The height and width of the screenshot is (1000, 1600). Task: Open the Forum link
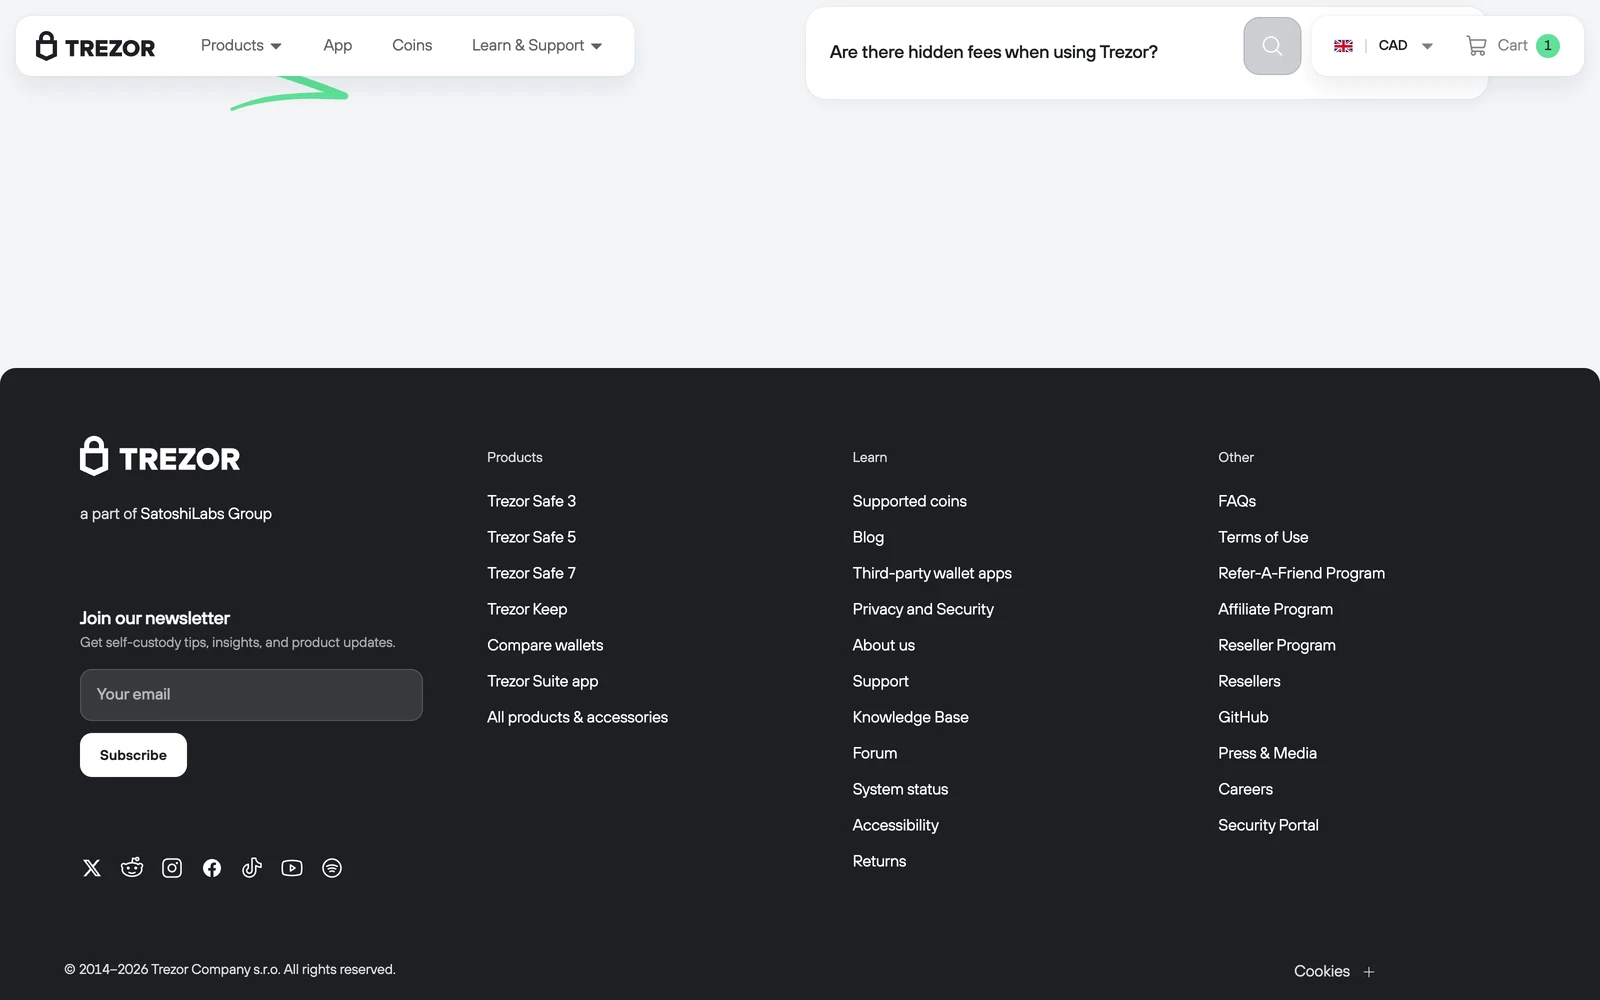(x=875, y=753)
